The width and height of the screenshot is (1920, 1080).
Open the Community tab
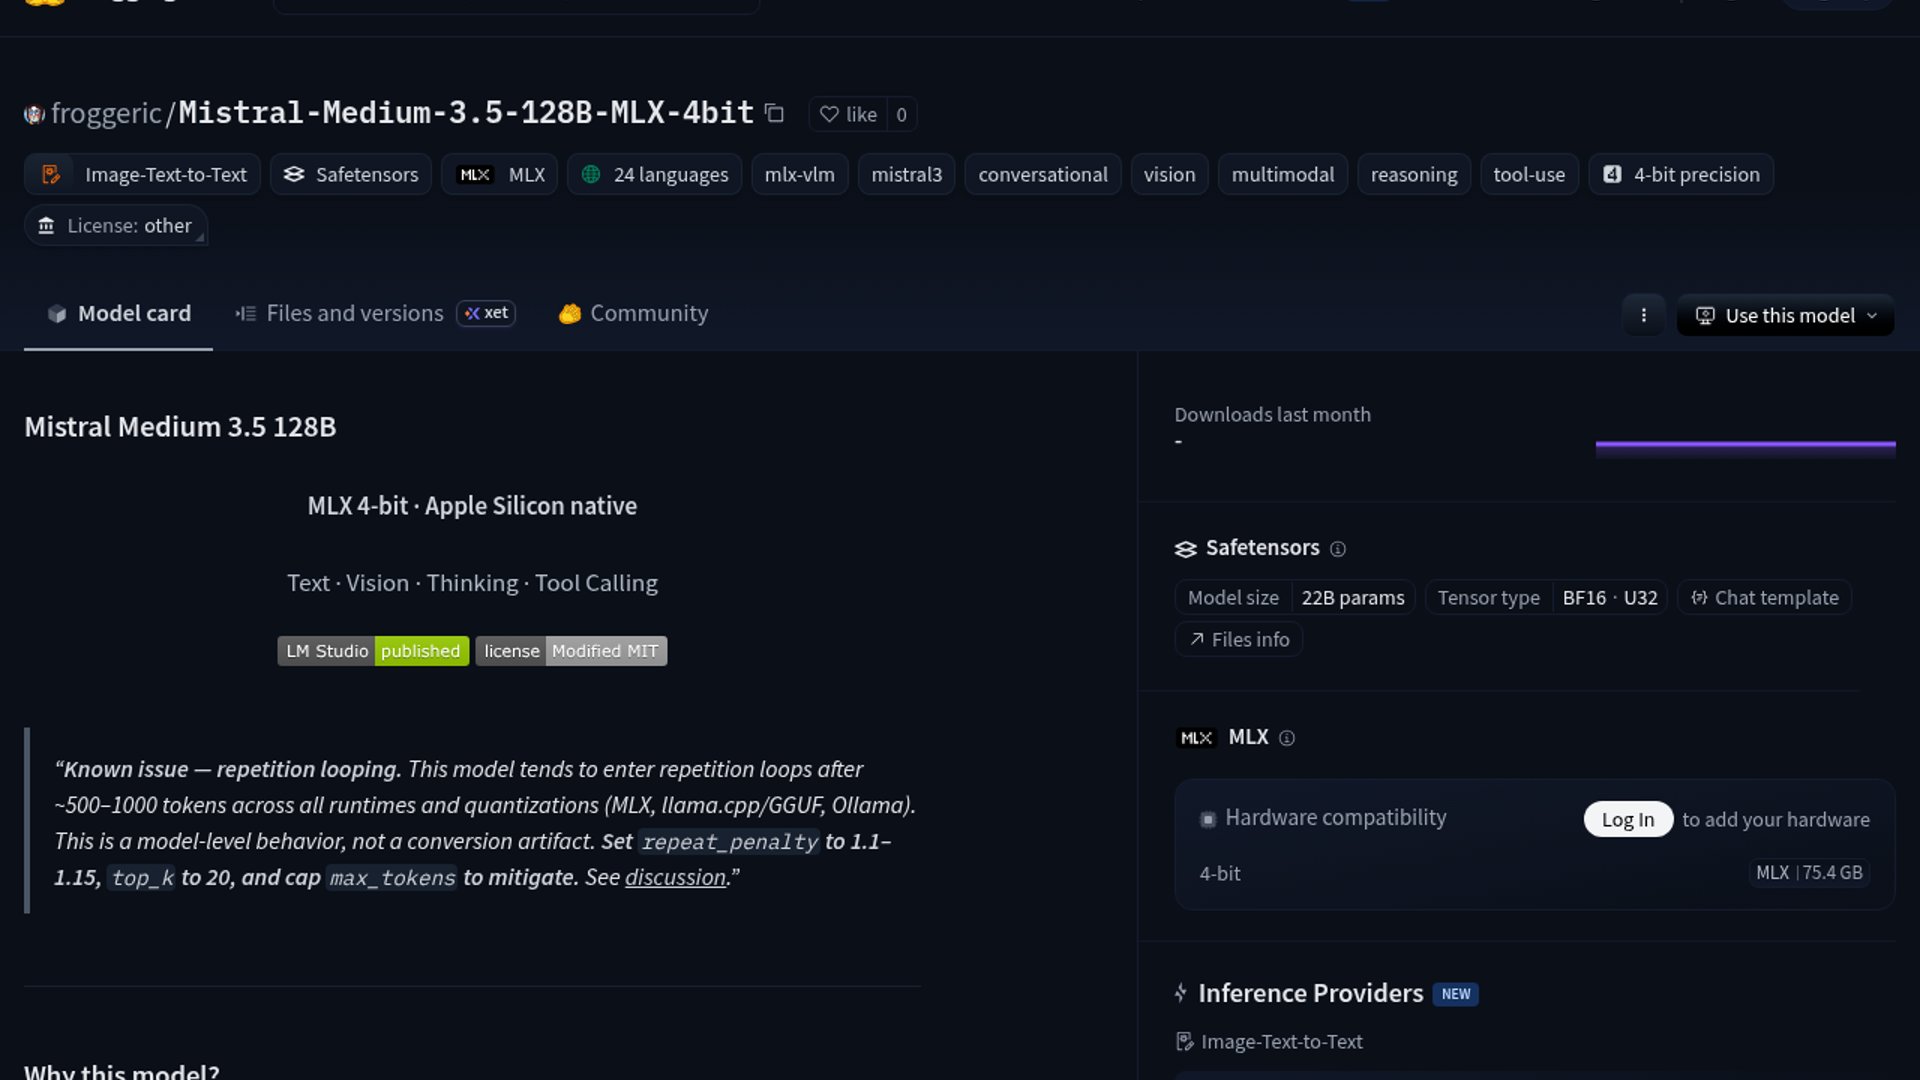[x=633, y=314]
